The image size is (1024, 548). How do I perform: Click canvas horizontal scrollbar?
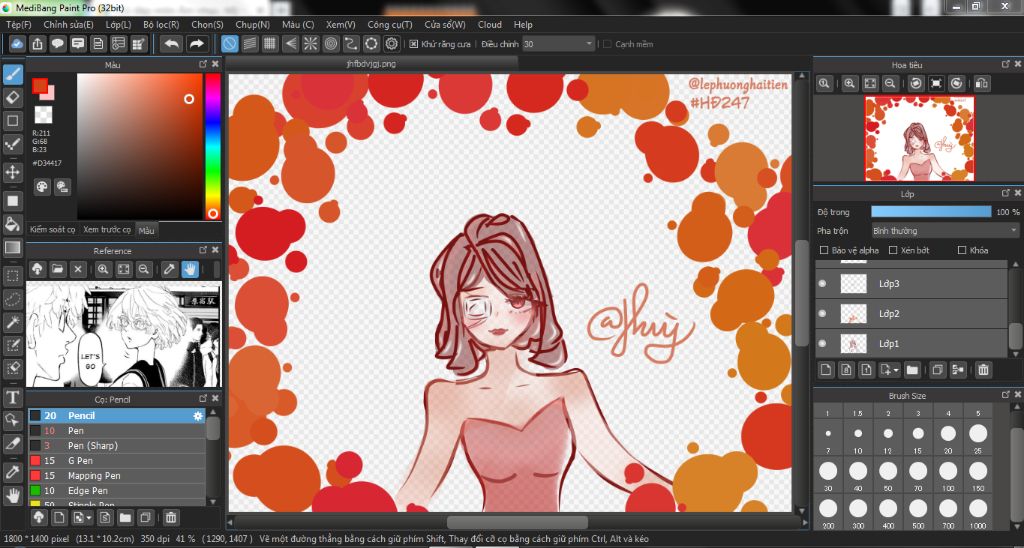pos(517,523)
